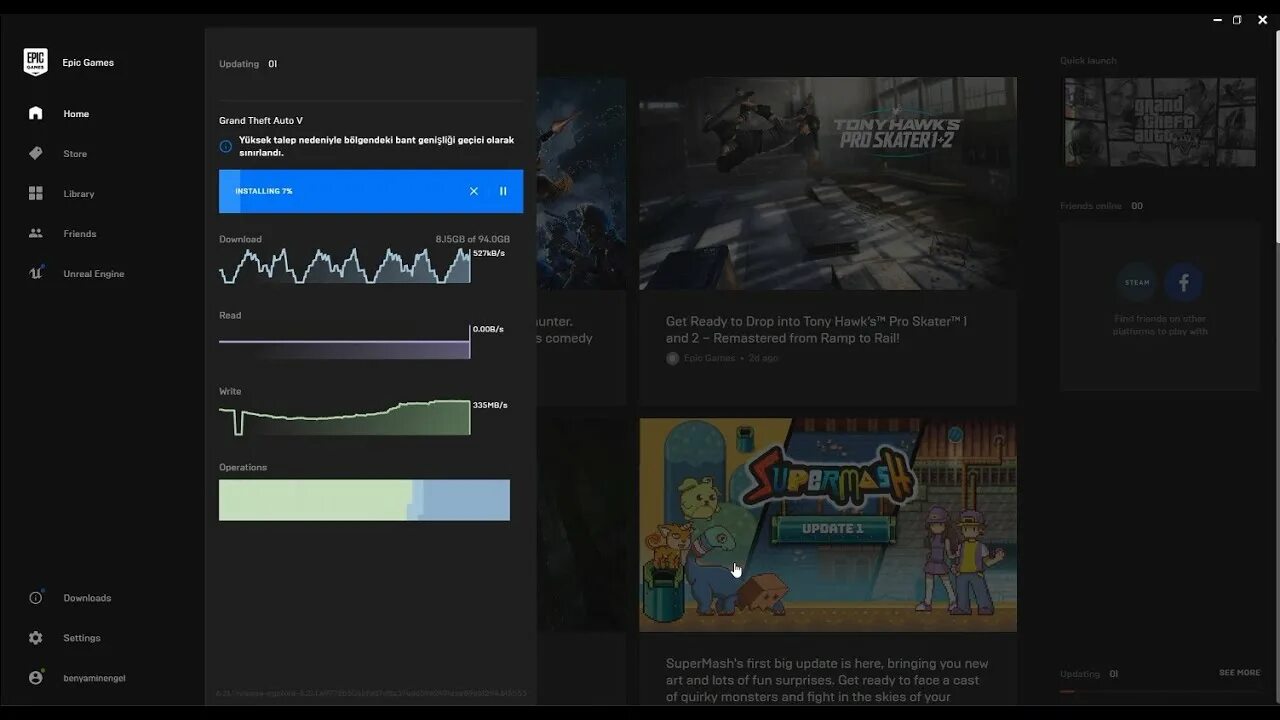Screen dimensions: 1280x720
Task: Click the 527kB/s download speed value
Action: click(x=489, y=253)
